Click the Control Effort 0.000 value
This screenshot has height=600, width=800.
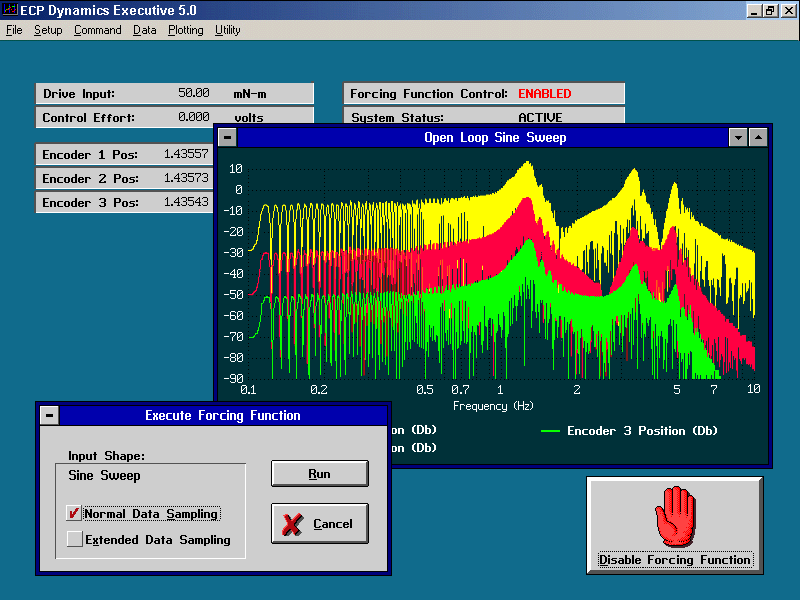tap(194, 117)
